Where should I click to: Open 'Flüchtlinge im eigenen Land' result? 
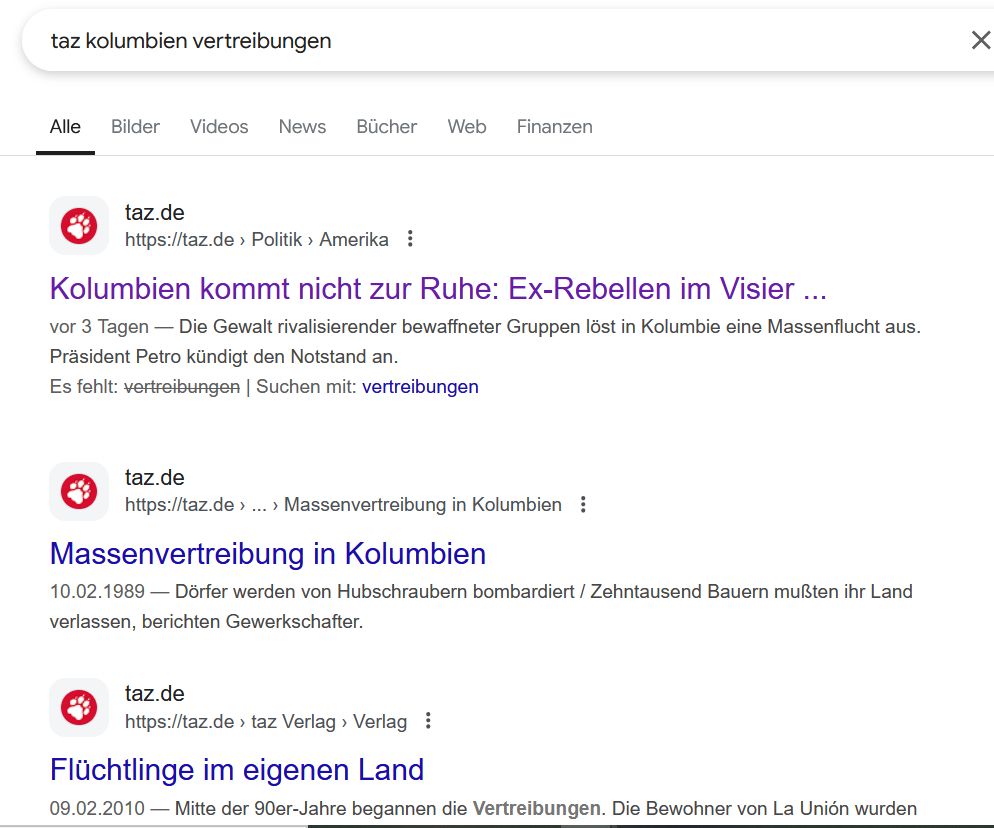(x=237, y=770)
